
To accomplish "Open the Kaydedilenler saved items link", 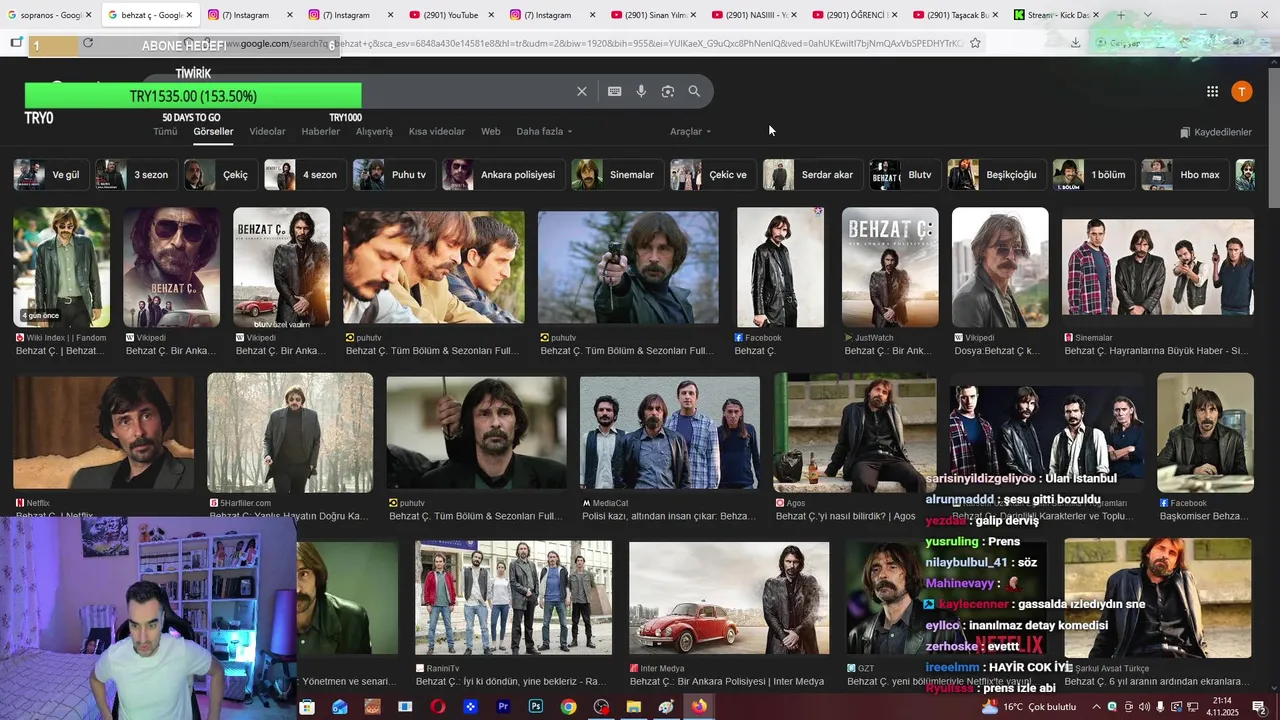I will (1216, 132).
